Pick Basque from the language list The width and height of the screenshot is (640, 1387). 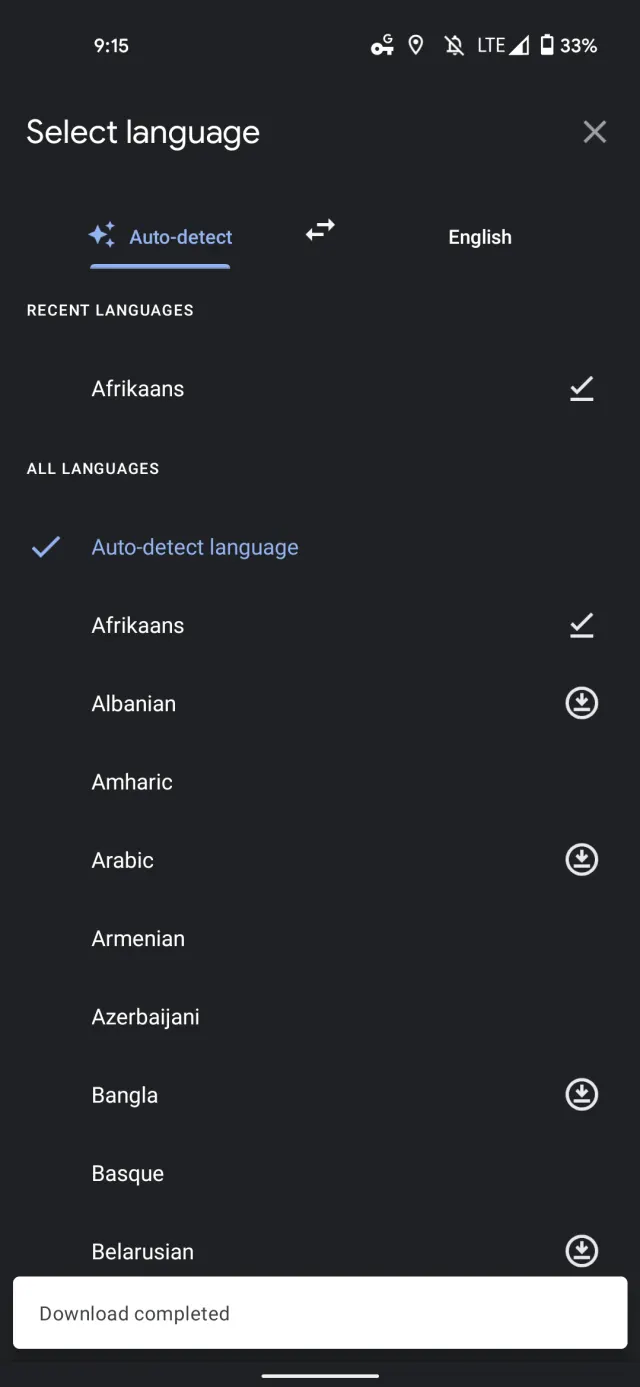click(x=128, y=1173)
